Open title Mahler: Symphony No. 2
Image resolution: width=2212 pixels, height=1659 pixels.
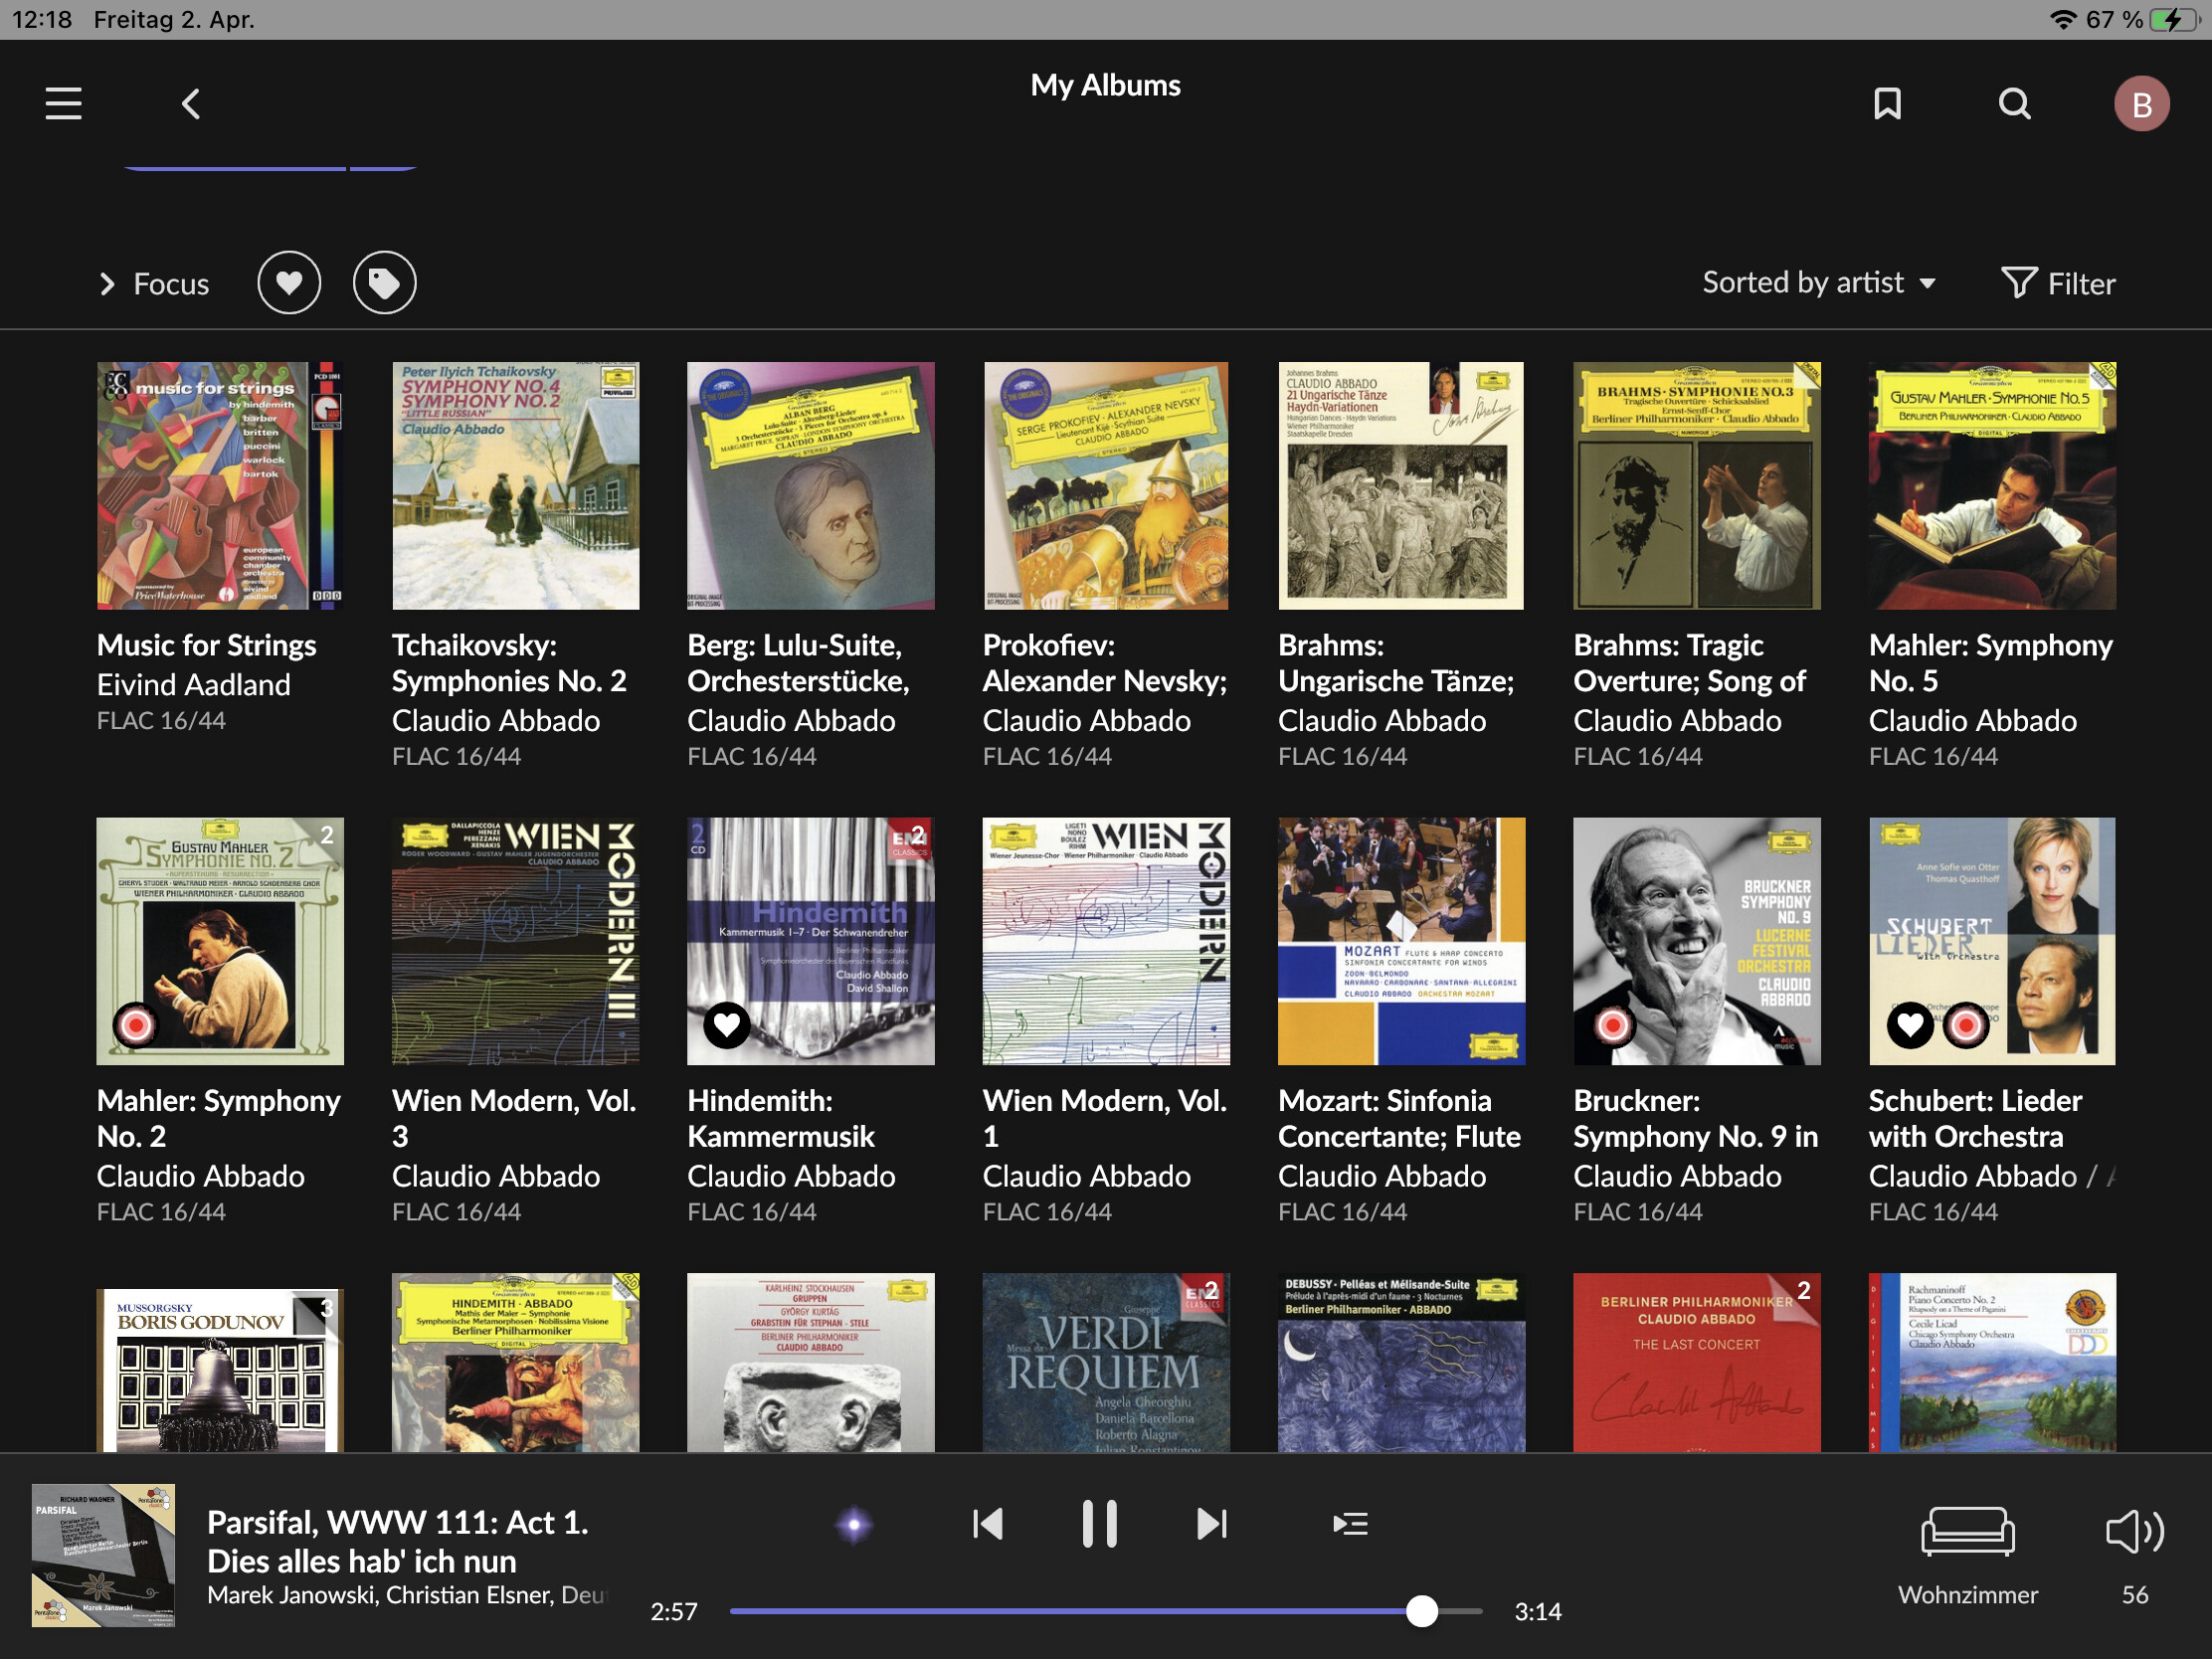click(x=219, y=1118)
